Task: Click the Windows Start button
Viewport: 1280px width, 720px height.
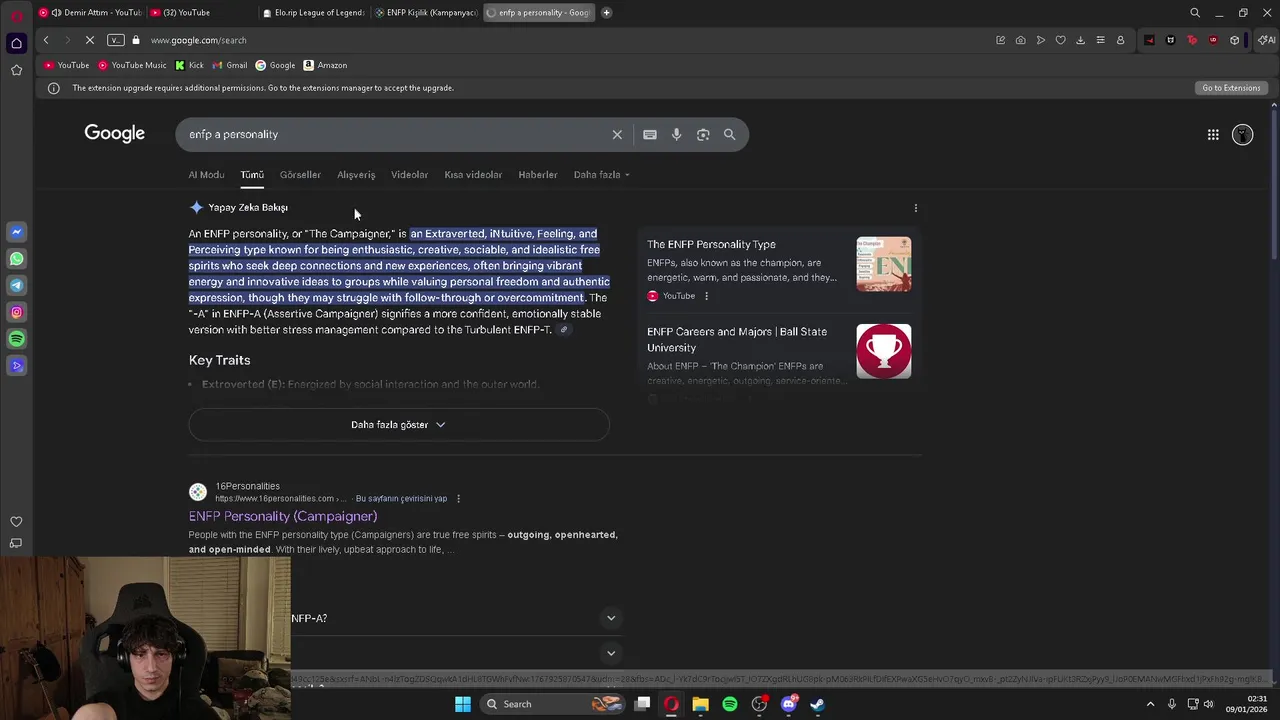Action: [463, 704]
